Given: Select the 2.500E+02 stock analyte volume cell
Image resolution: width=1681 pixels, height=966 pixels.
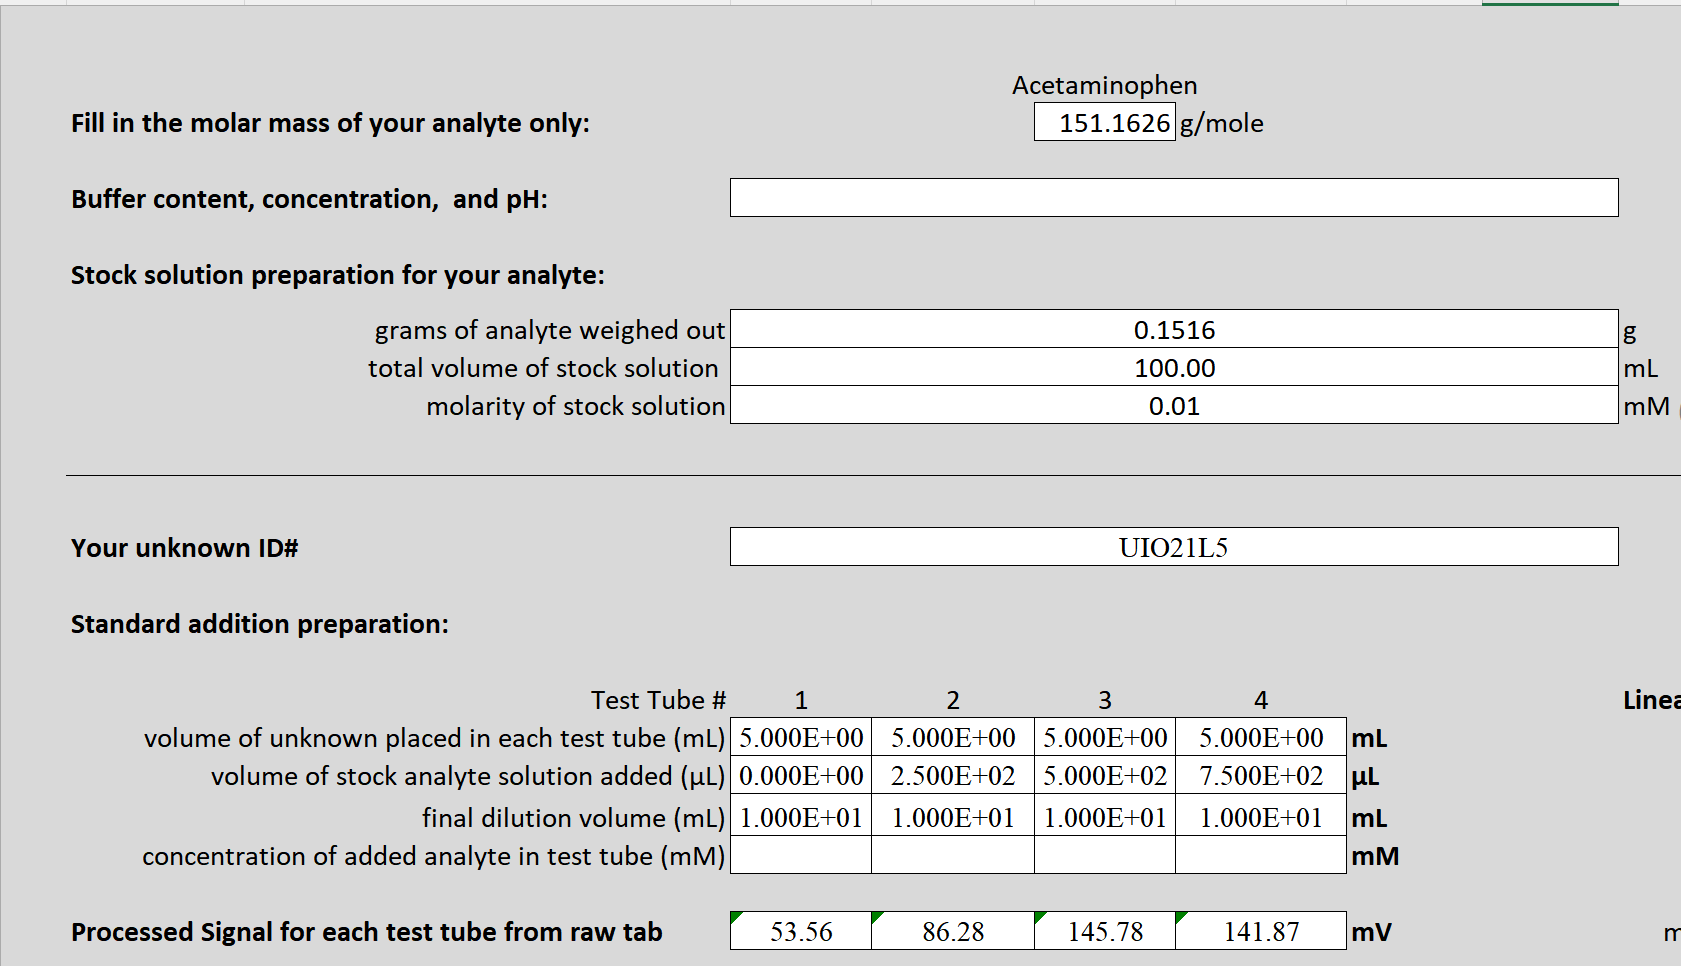Looking at the screenshot, I should (x=952, y=776).
